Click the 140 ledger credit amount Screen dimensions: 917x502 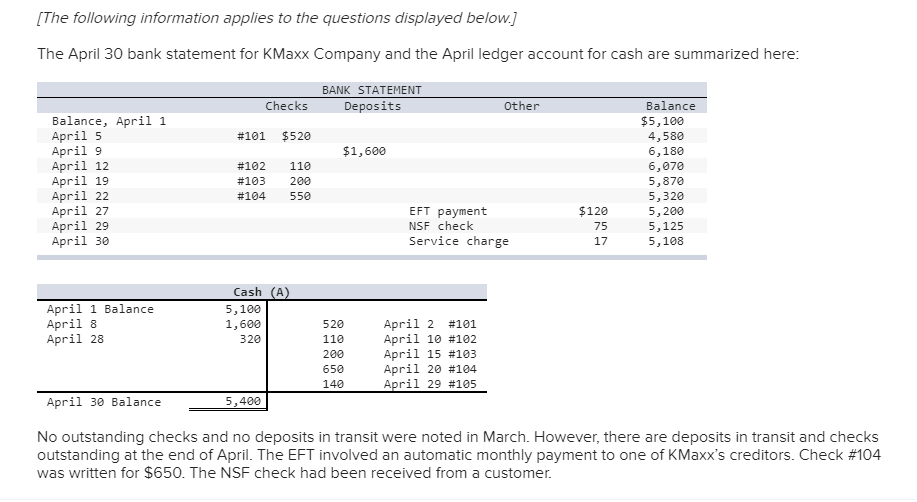(x=333, y=384)
